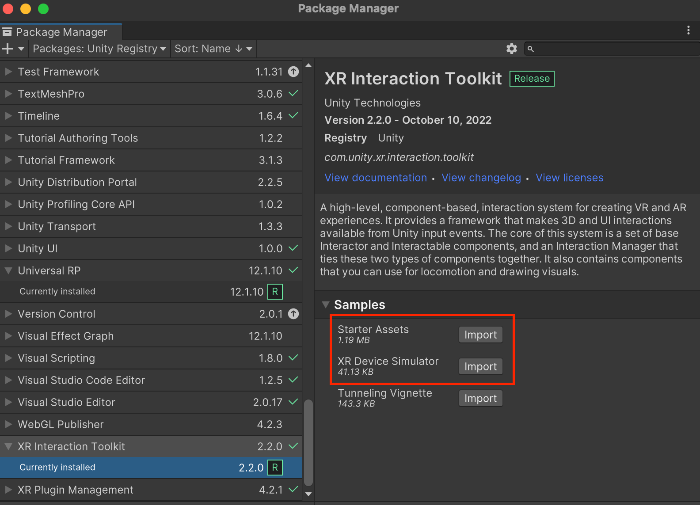Open the three-dot window options menu

point(688,30)
